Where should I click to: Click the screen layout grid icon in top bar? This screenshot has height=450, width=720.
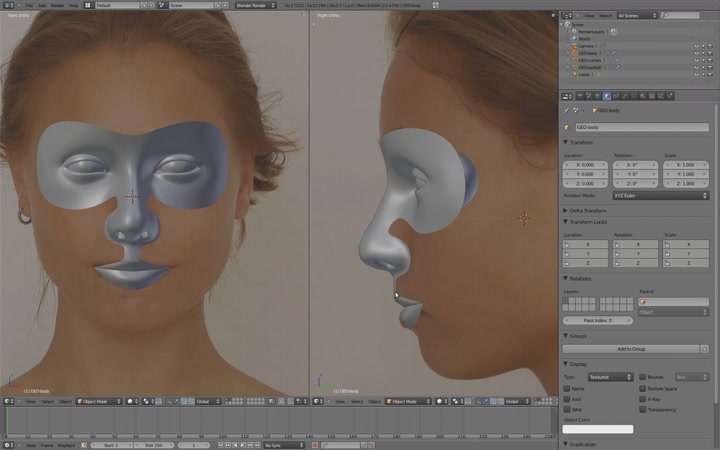[87, 5]
